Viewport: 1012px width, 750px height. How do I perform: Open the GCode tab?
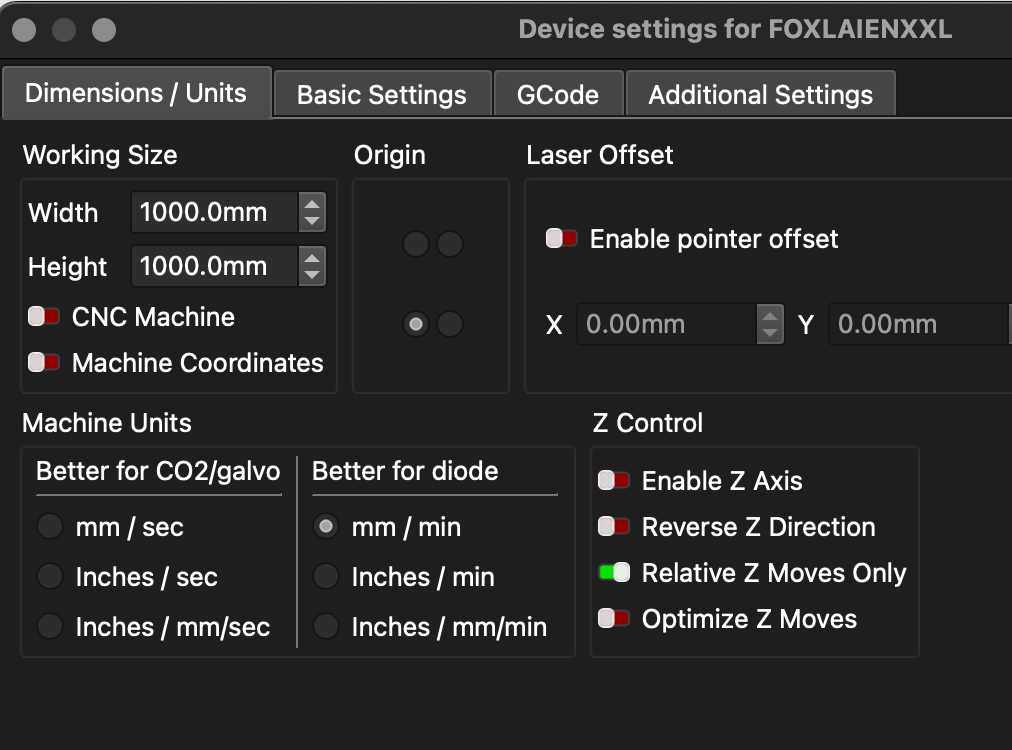(558, 95)
